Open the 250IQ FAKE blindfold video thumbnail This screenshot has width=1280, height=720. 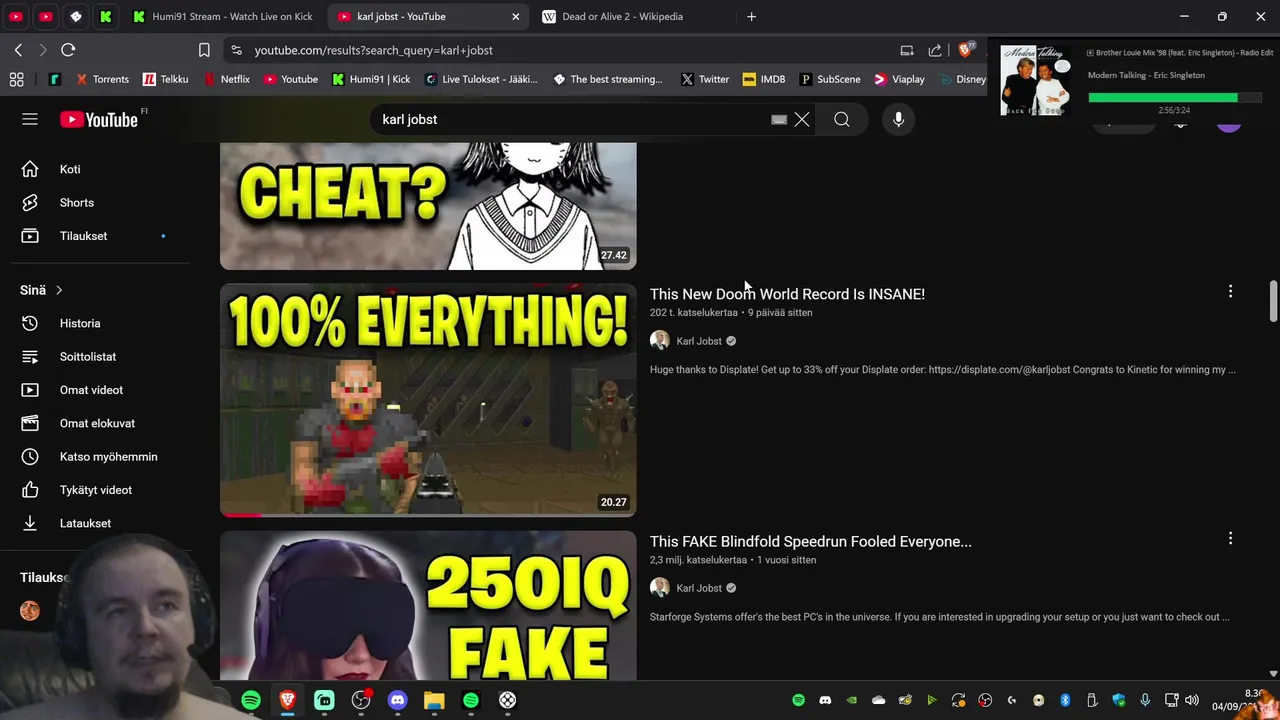428,606
